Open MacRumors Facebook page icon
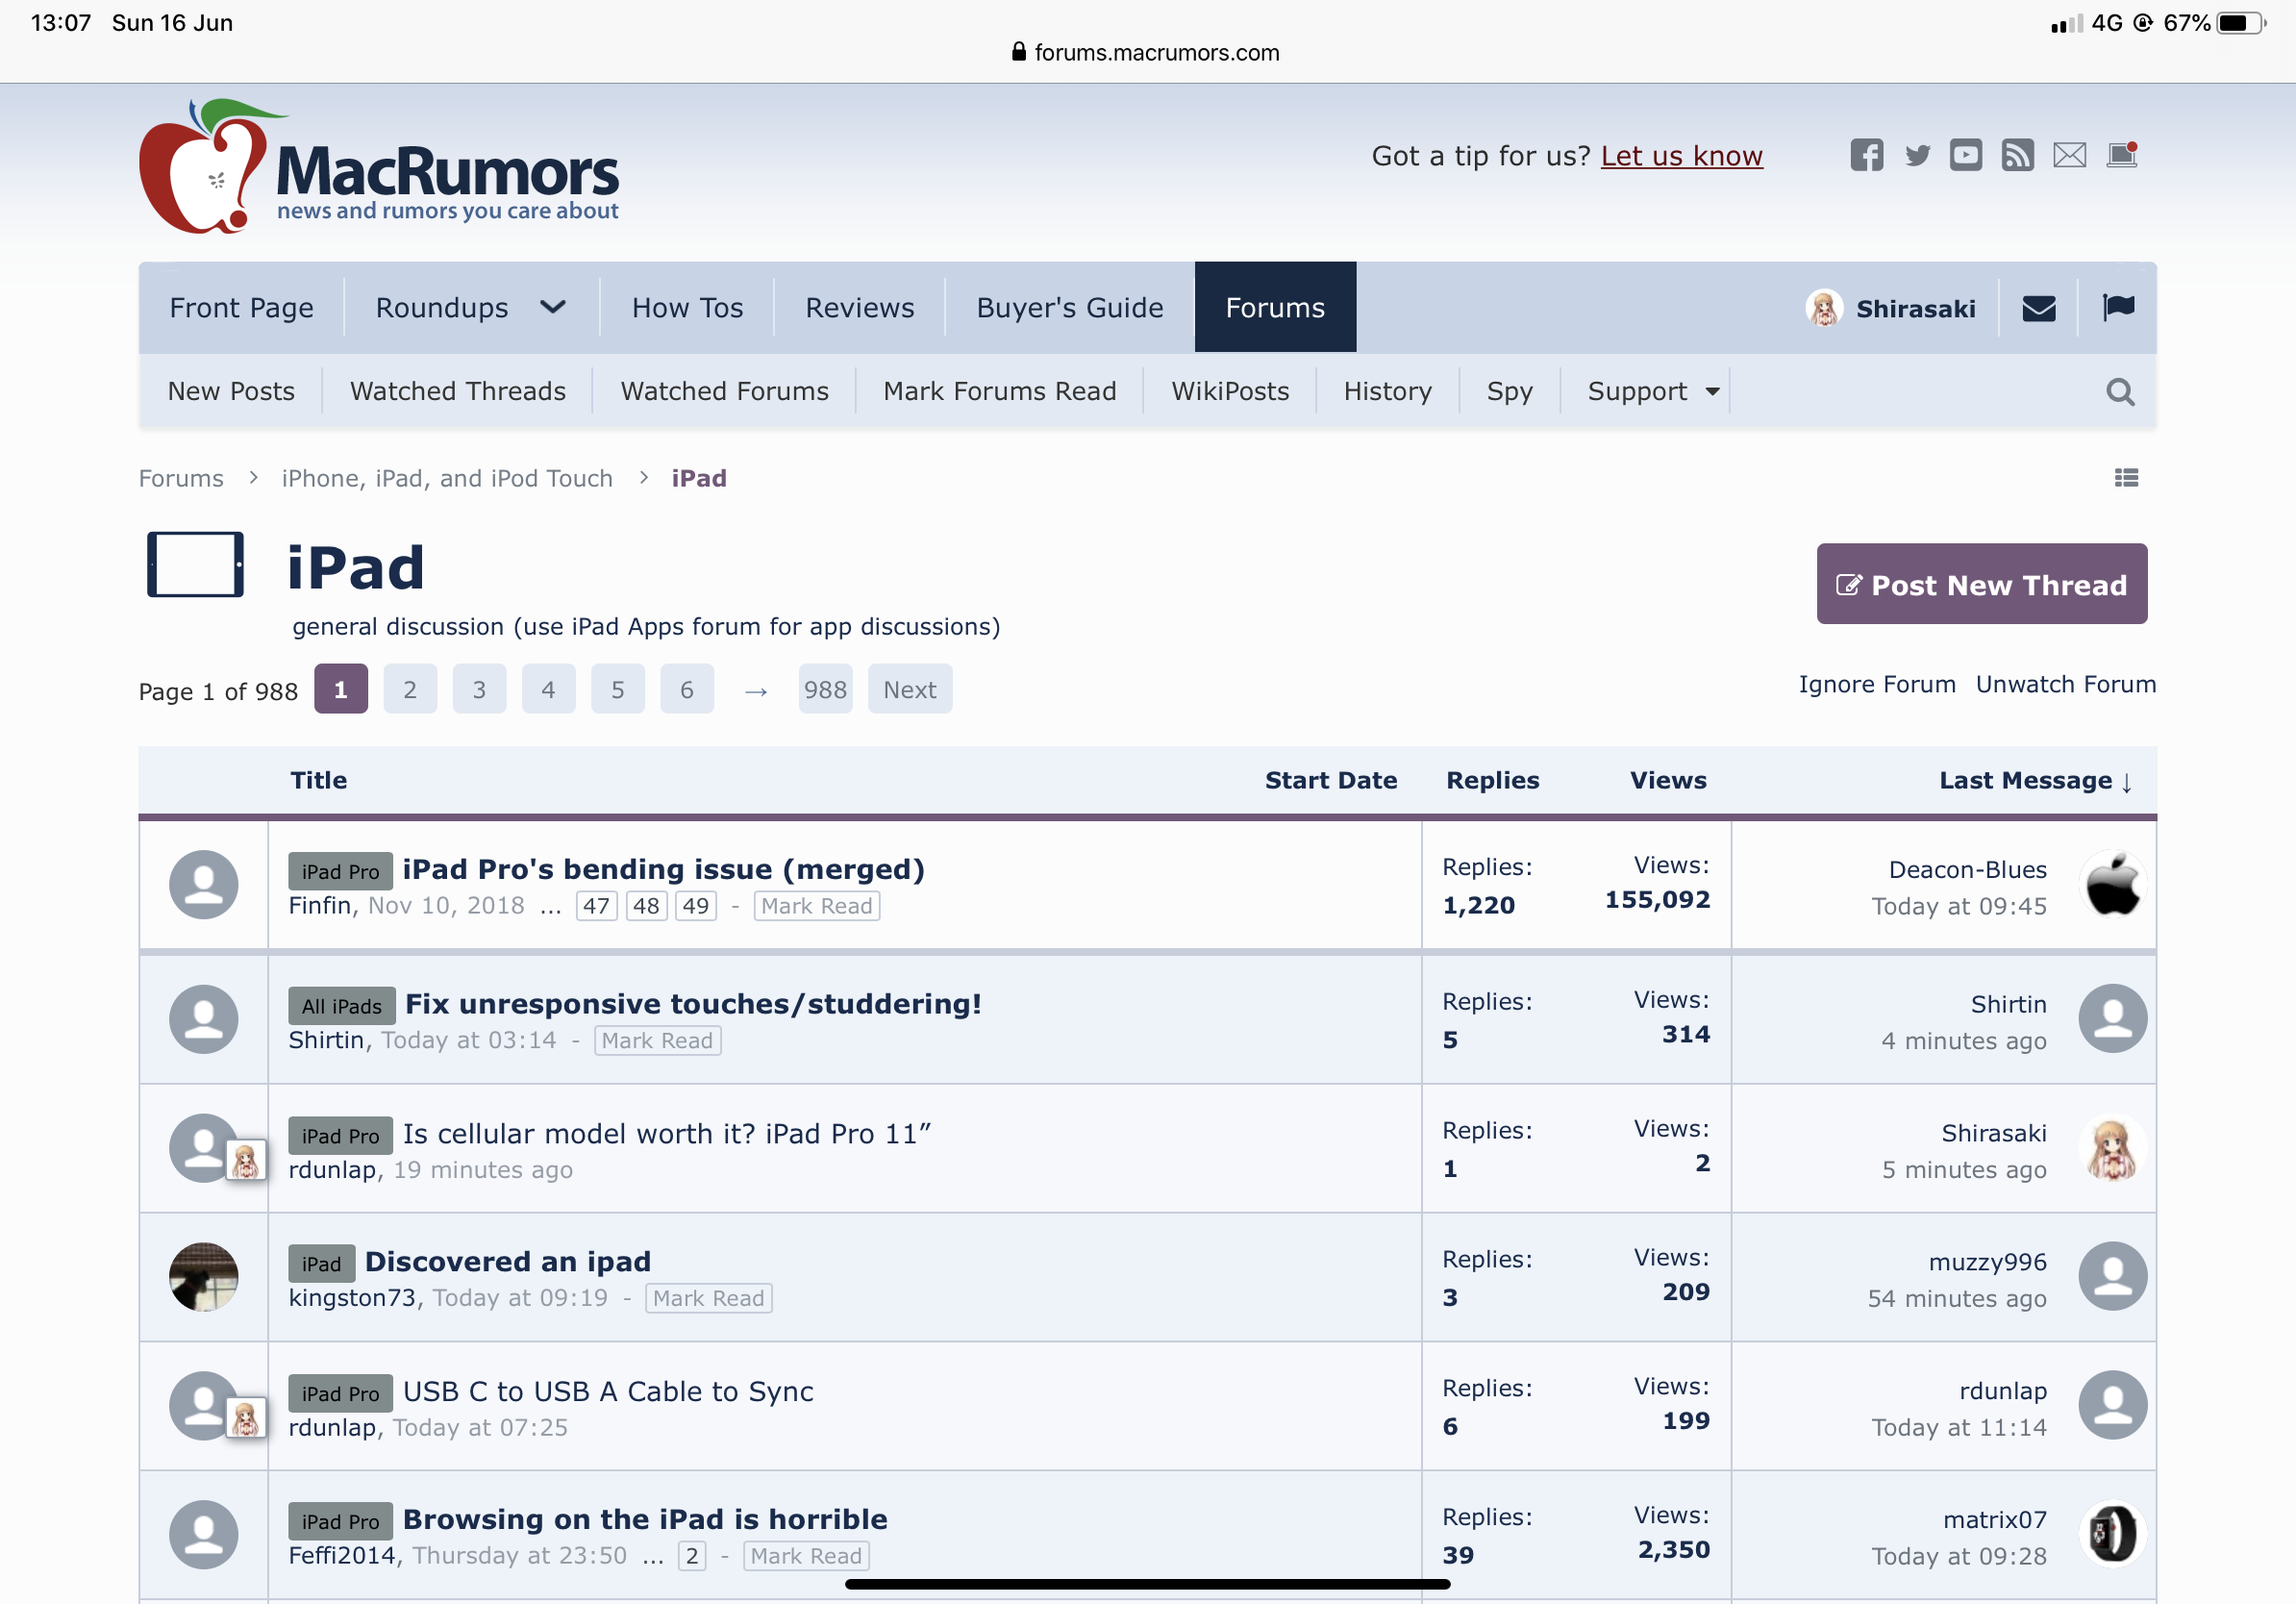Screen dimensions: 2296x1604 (1866, 155)
